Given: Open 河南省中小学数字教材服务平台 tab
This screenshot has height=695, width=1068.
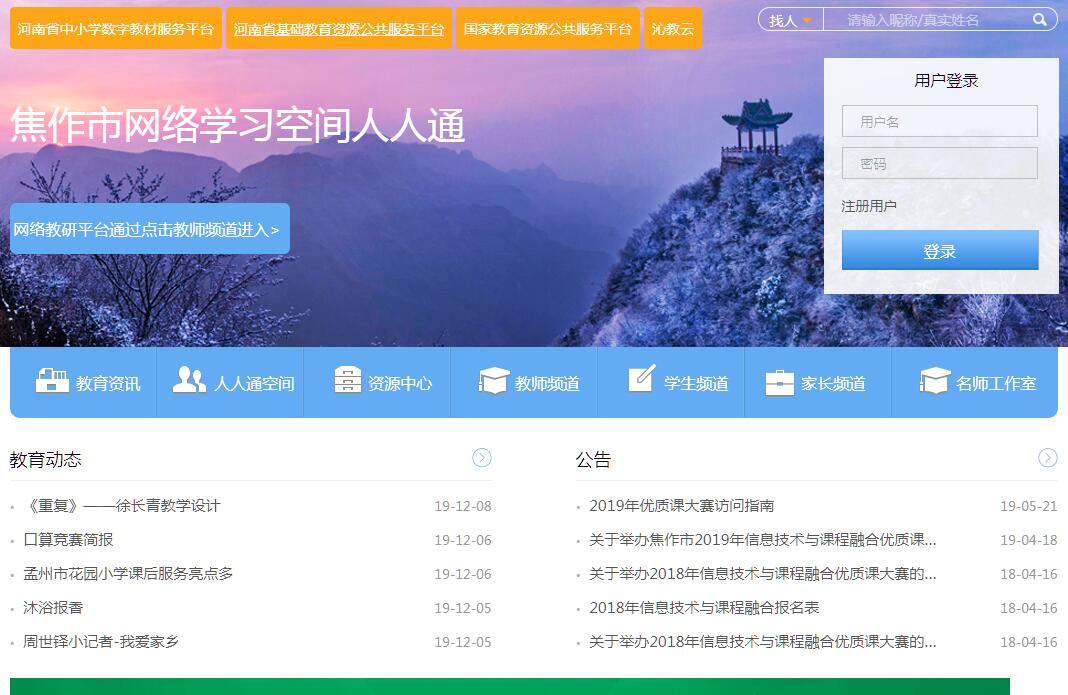Looking at the screenshot, I should tap(116, 29).
